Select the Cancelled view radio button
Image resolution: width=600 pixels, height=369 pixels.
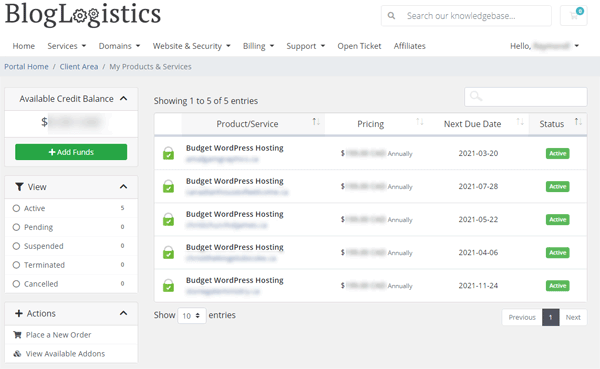click(16, 284)
